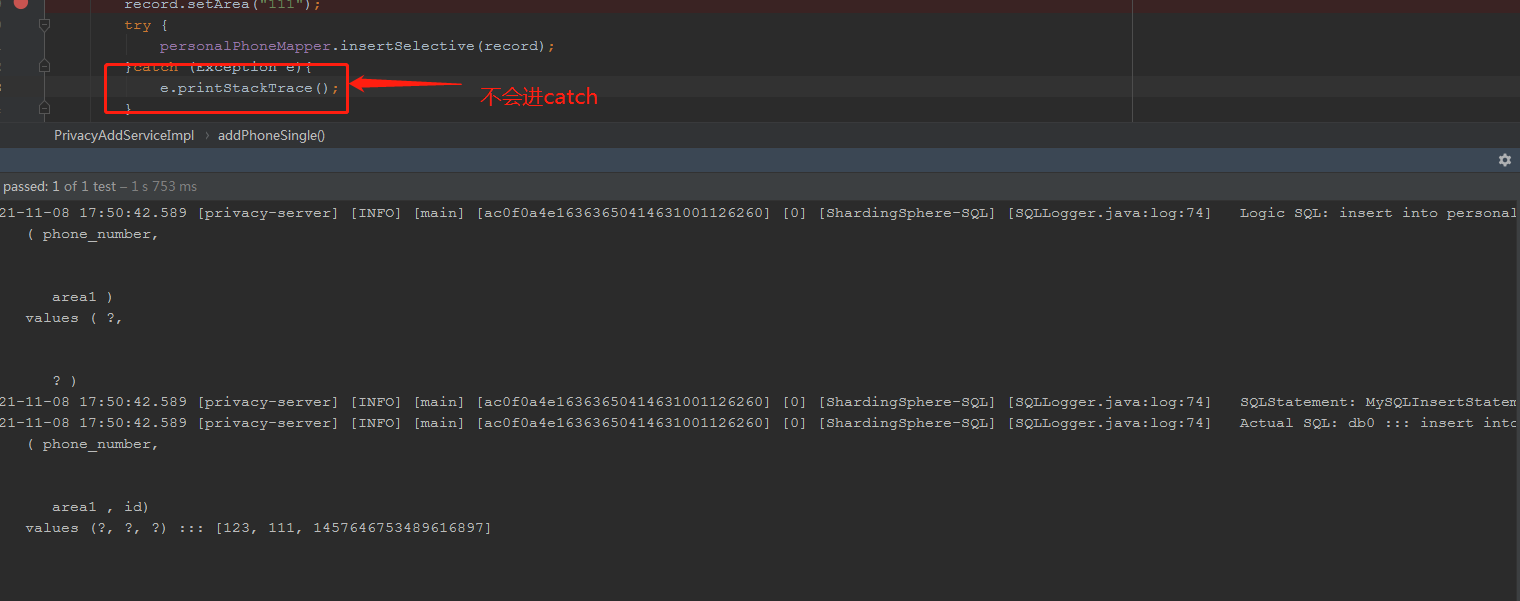Collapse the try block fold marker
Image resolution: width=1520 pixels, height=601 pixels.
pyautogui.click(x=44, y=25)
